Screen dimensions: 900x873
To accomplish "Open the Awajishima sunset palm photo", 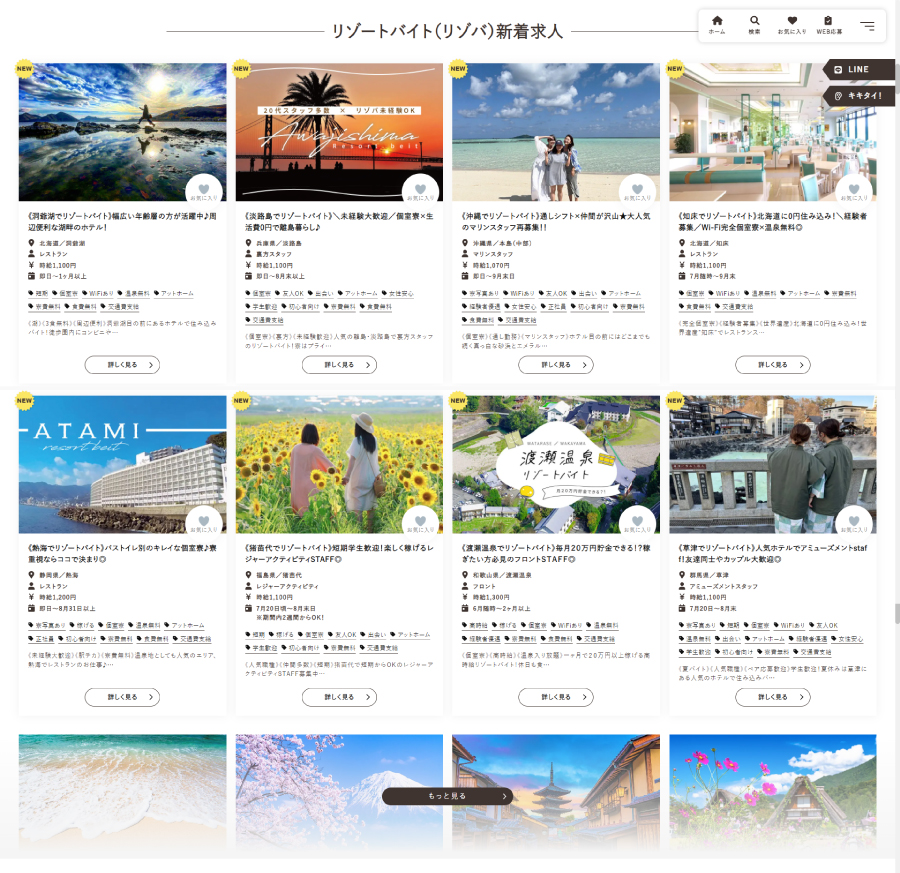I will pos(339,132).
